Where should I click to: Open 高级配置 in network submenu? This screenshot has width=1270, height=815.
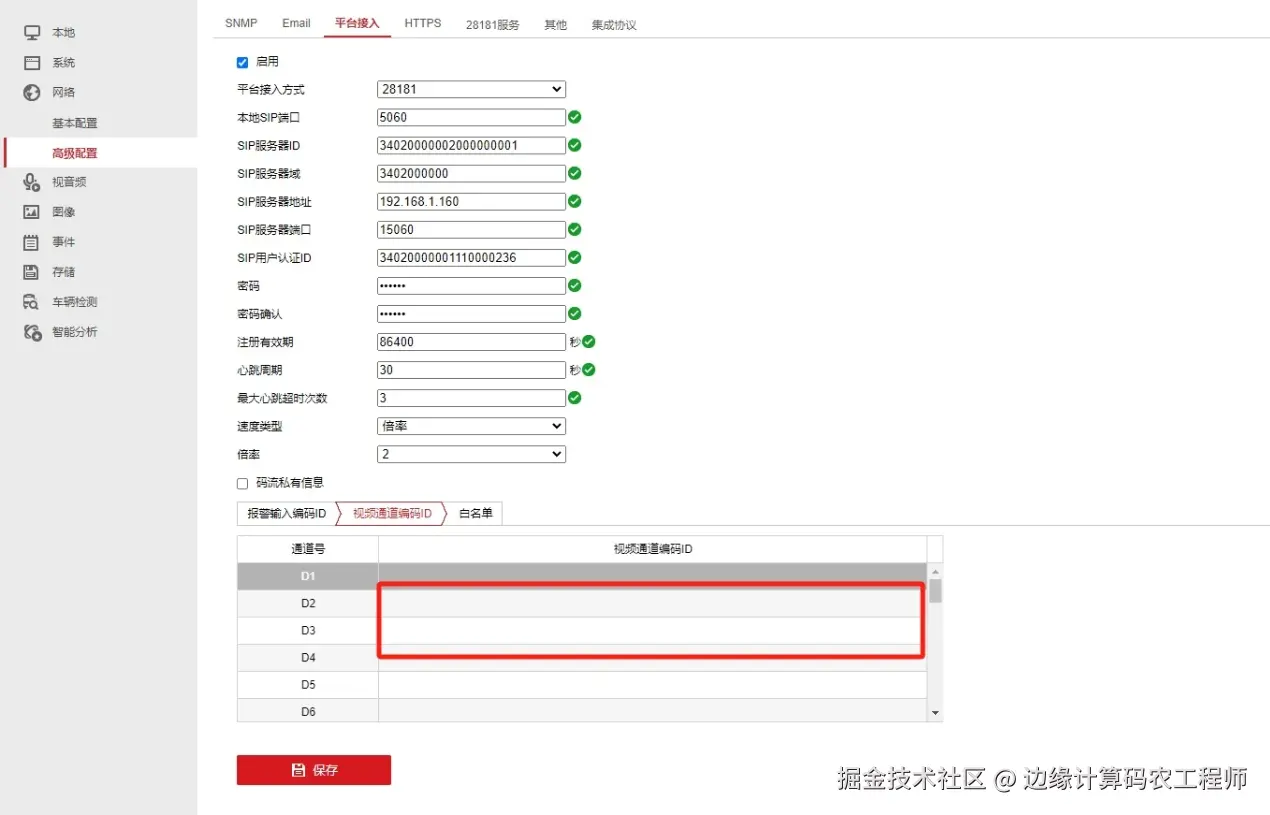tap(75, 153)
